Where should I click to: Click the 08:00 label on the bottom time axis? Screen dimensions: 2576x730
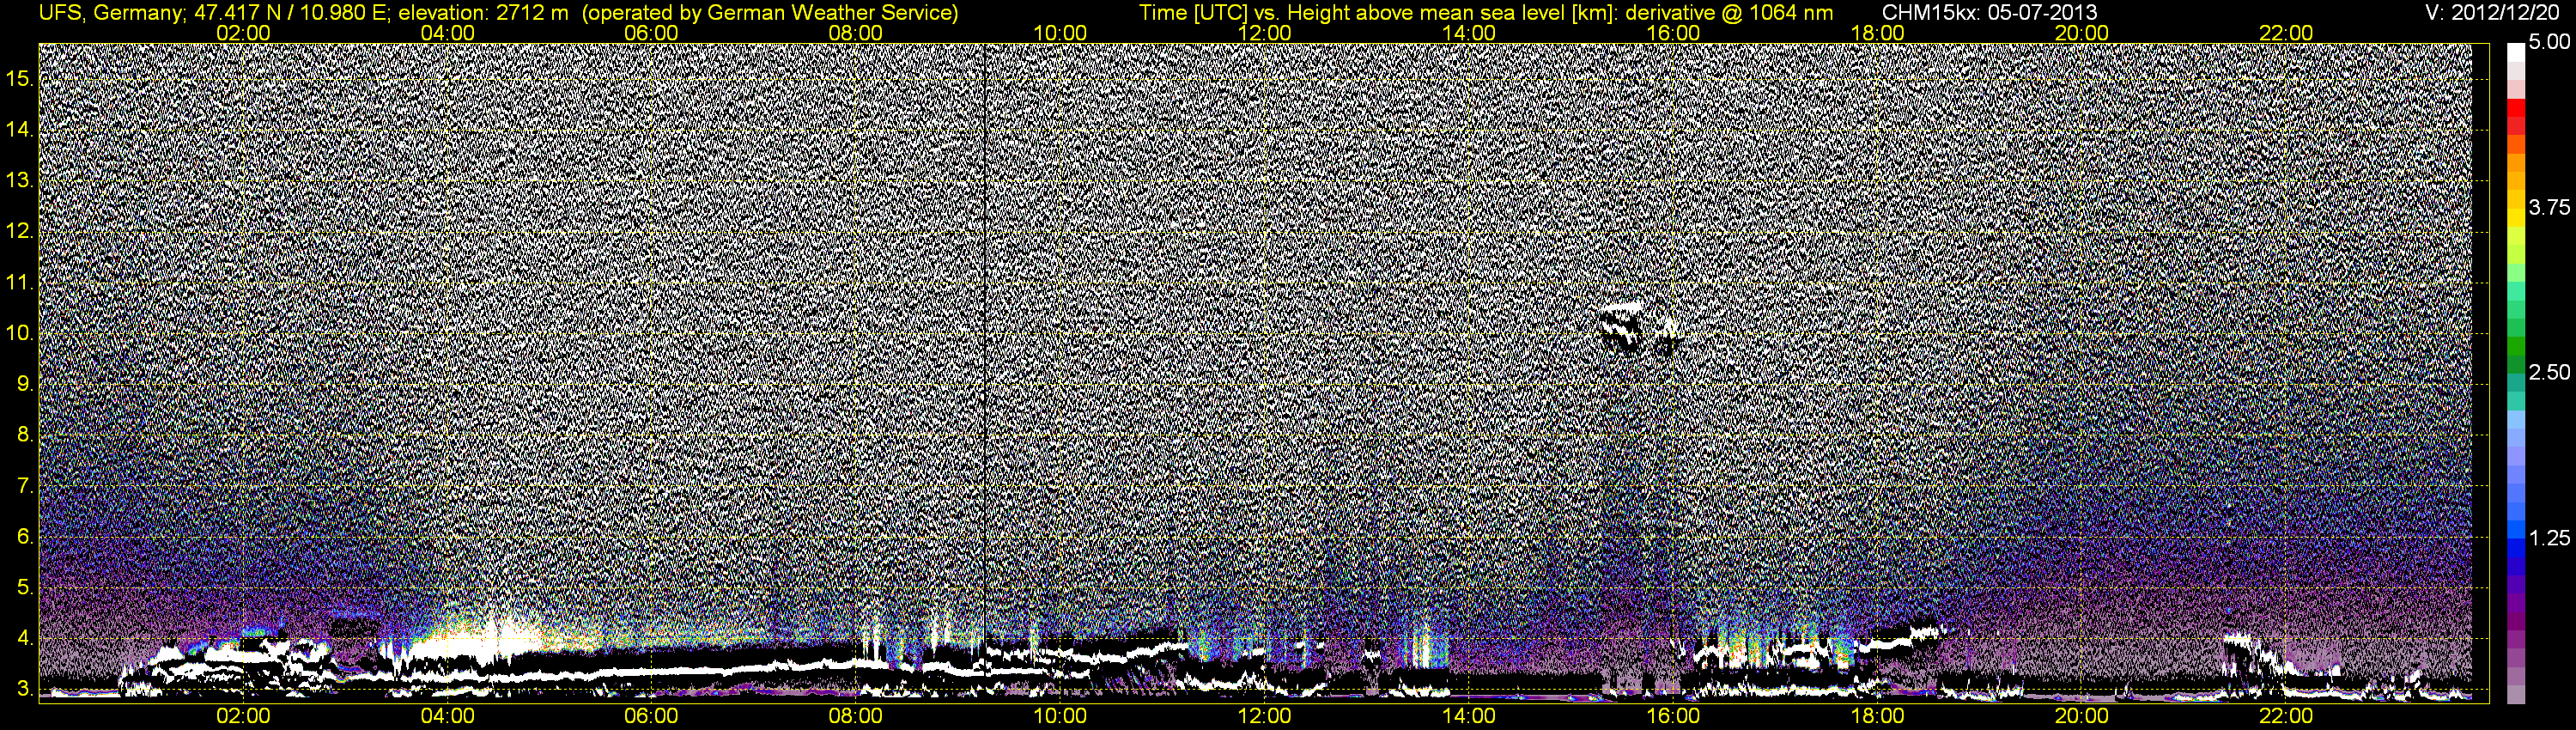click(x=856, y=716)
